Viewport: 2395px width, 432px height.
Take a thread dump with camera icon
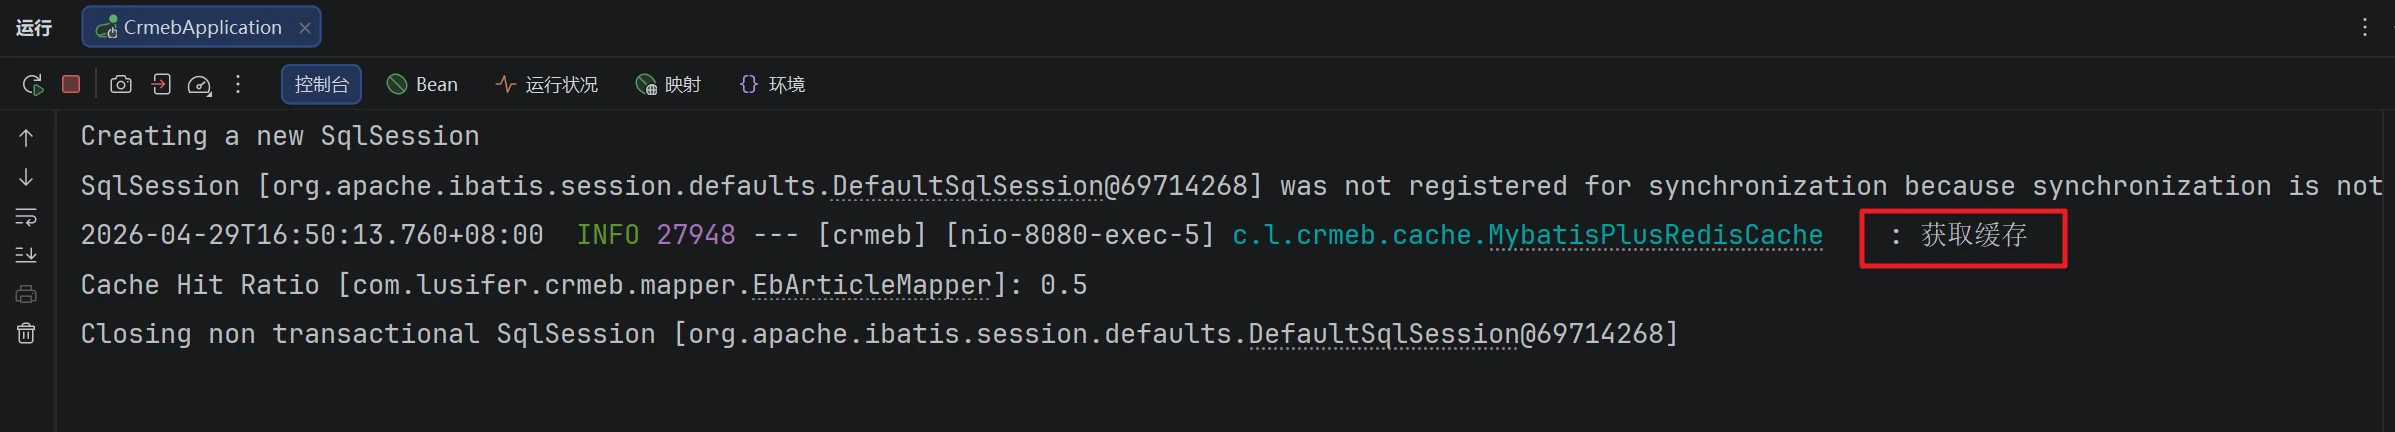(121, 84)
